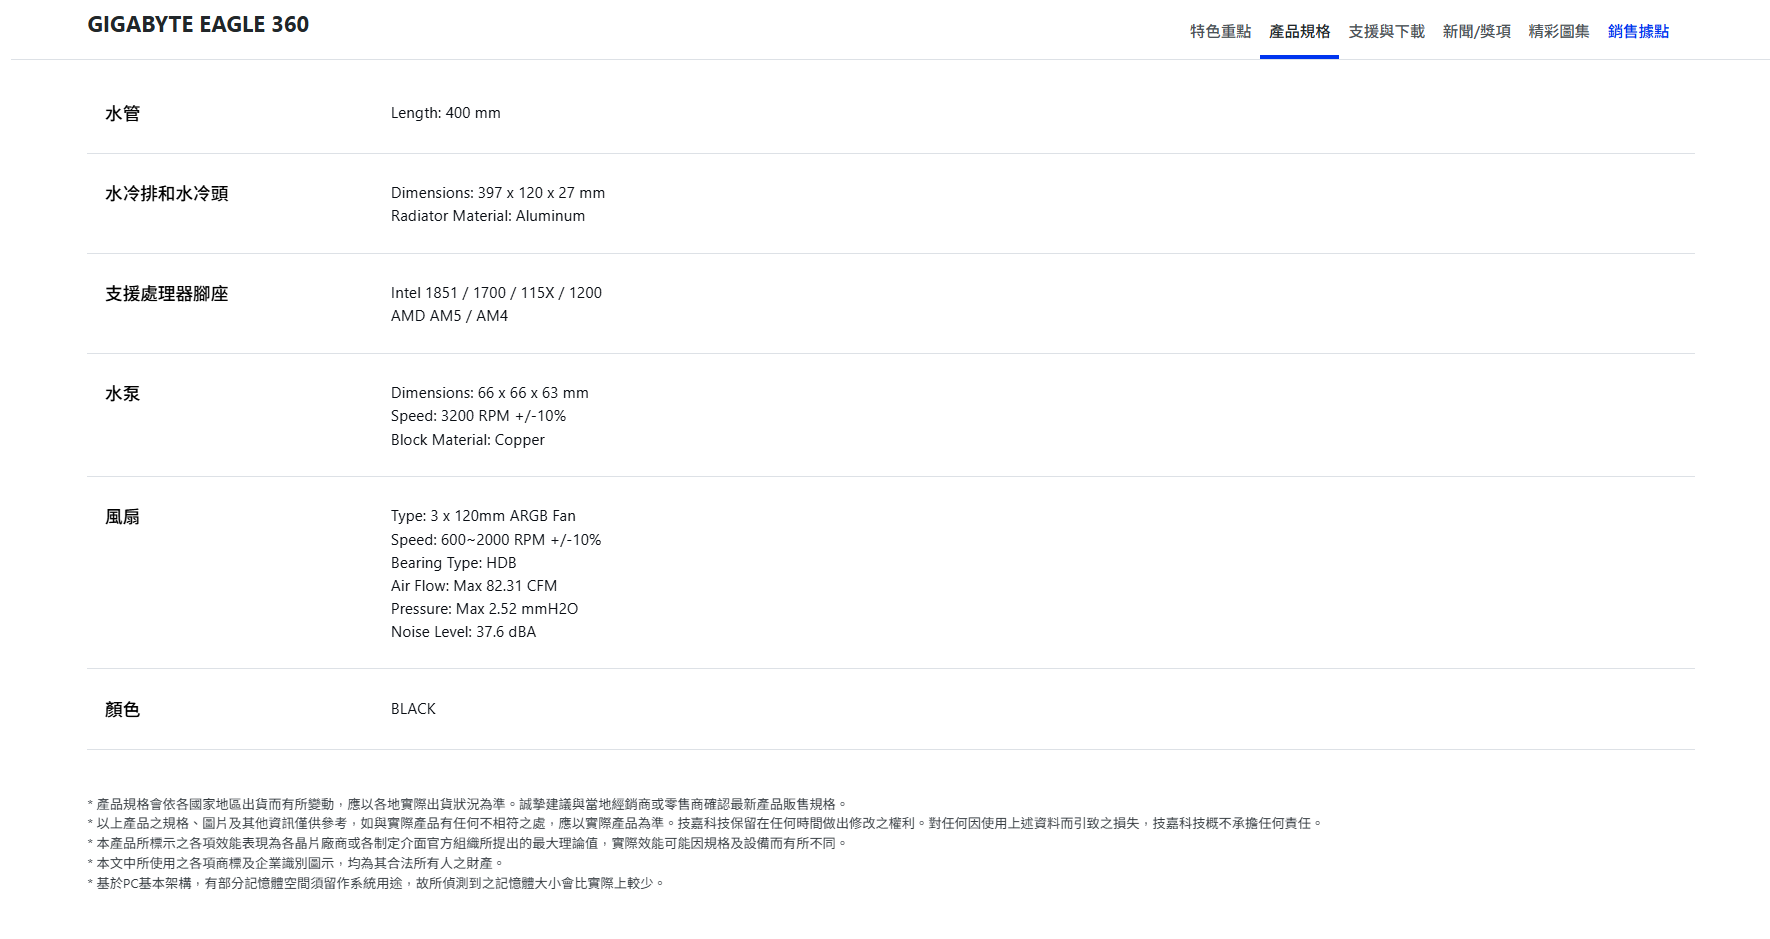Screen dimensions: 1770x939
Task: Click the 風扇 row heading
Action: (x=122, y=517)
